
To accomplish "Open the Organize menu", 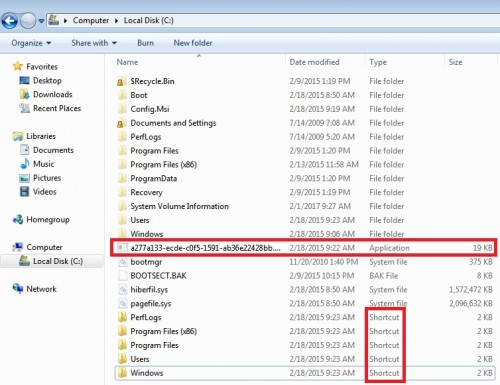I will (31, 43).
